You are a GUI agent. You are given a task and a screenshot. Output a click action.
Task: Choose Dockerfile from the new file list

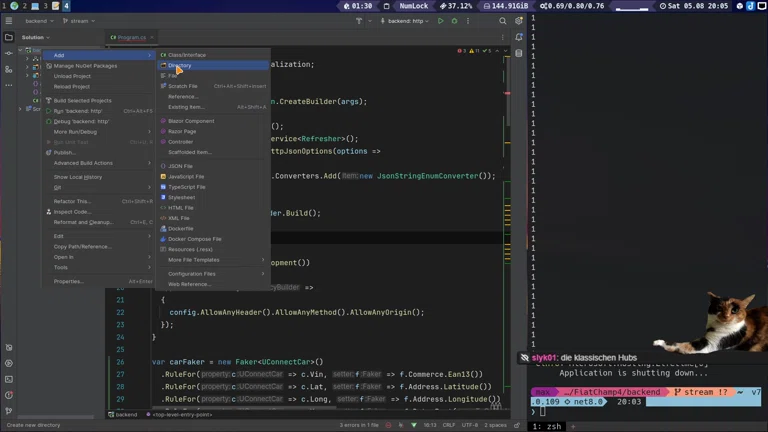181,229
